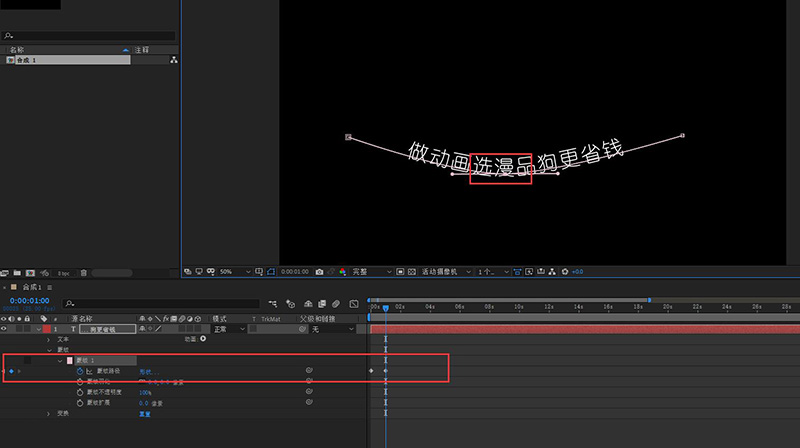
Task: Toggle 蒙版扩展 stopwatch
Action: point(80,403)
